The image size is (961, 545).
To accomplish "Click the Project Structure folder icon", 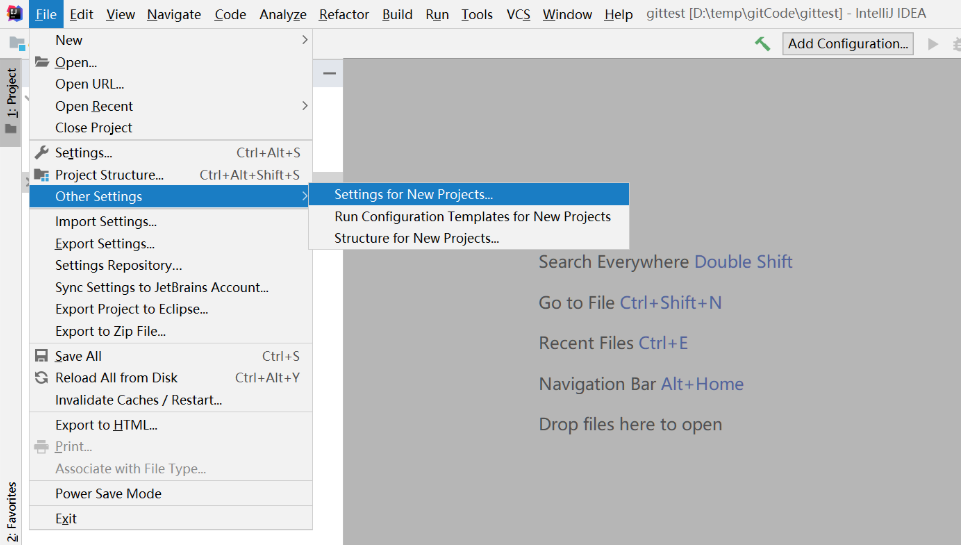I will 42,175.
